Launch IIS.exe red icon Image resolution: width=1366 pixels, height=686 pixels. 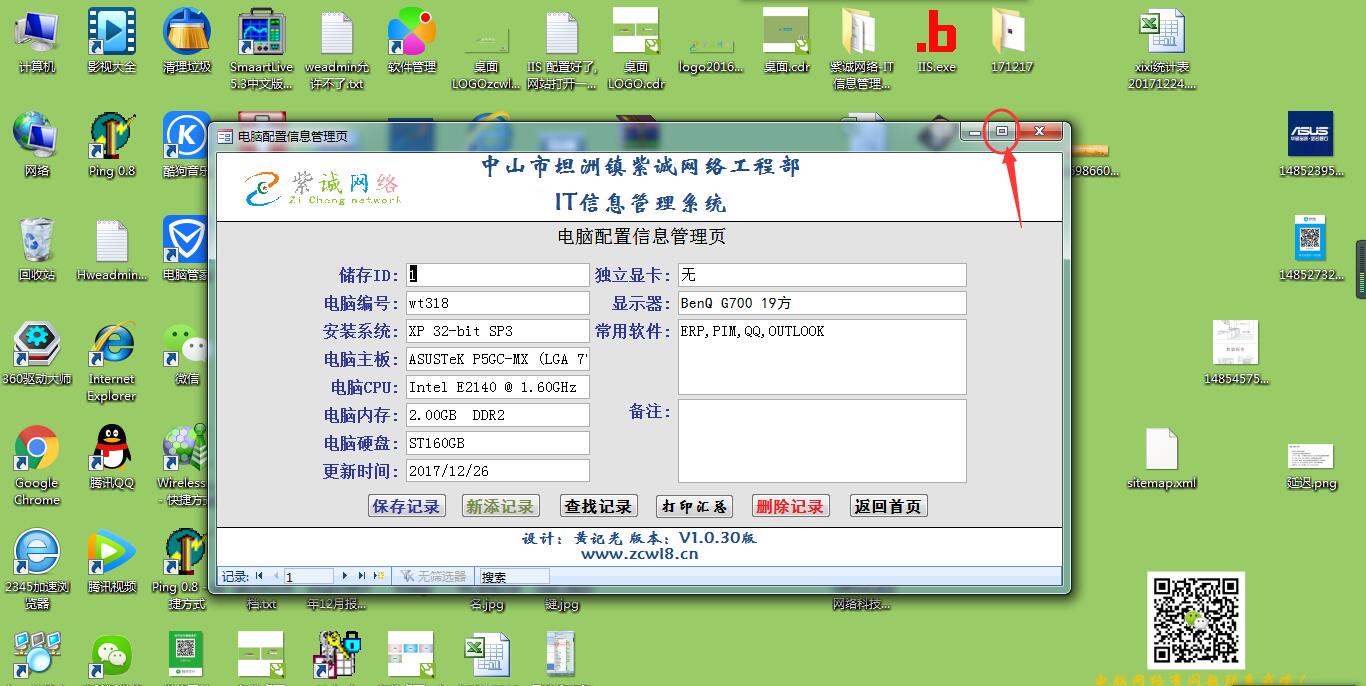(937, 41)
